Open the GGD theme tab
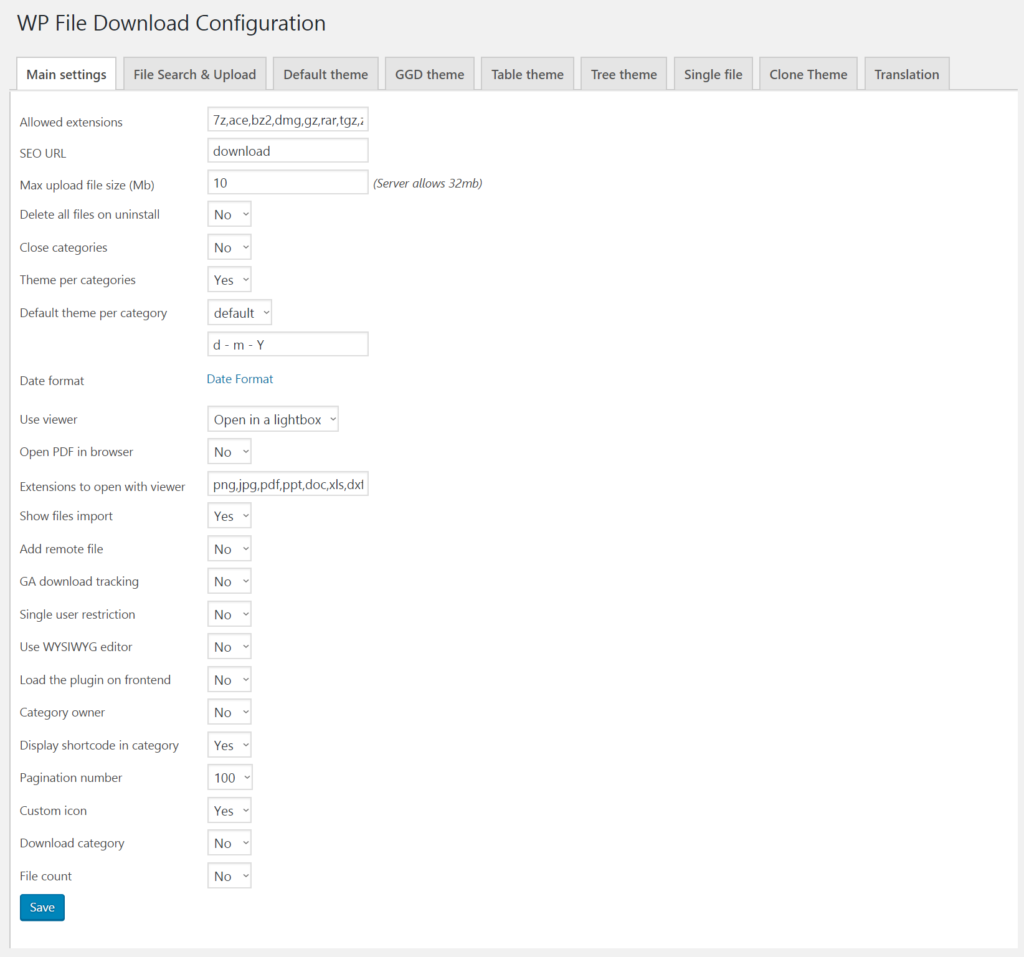This screenshot has width=1024, height=957. coord(429,74)
